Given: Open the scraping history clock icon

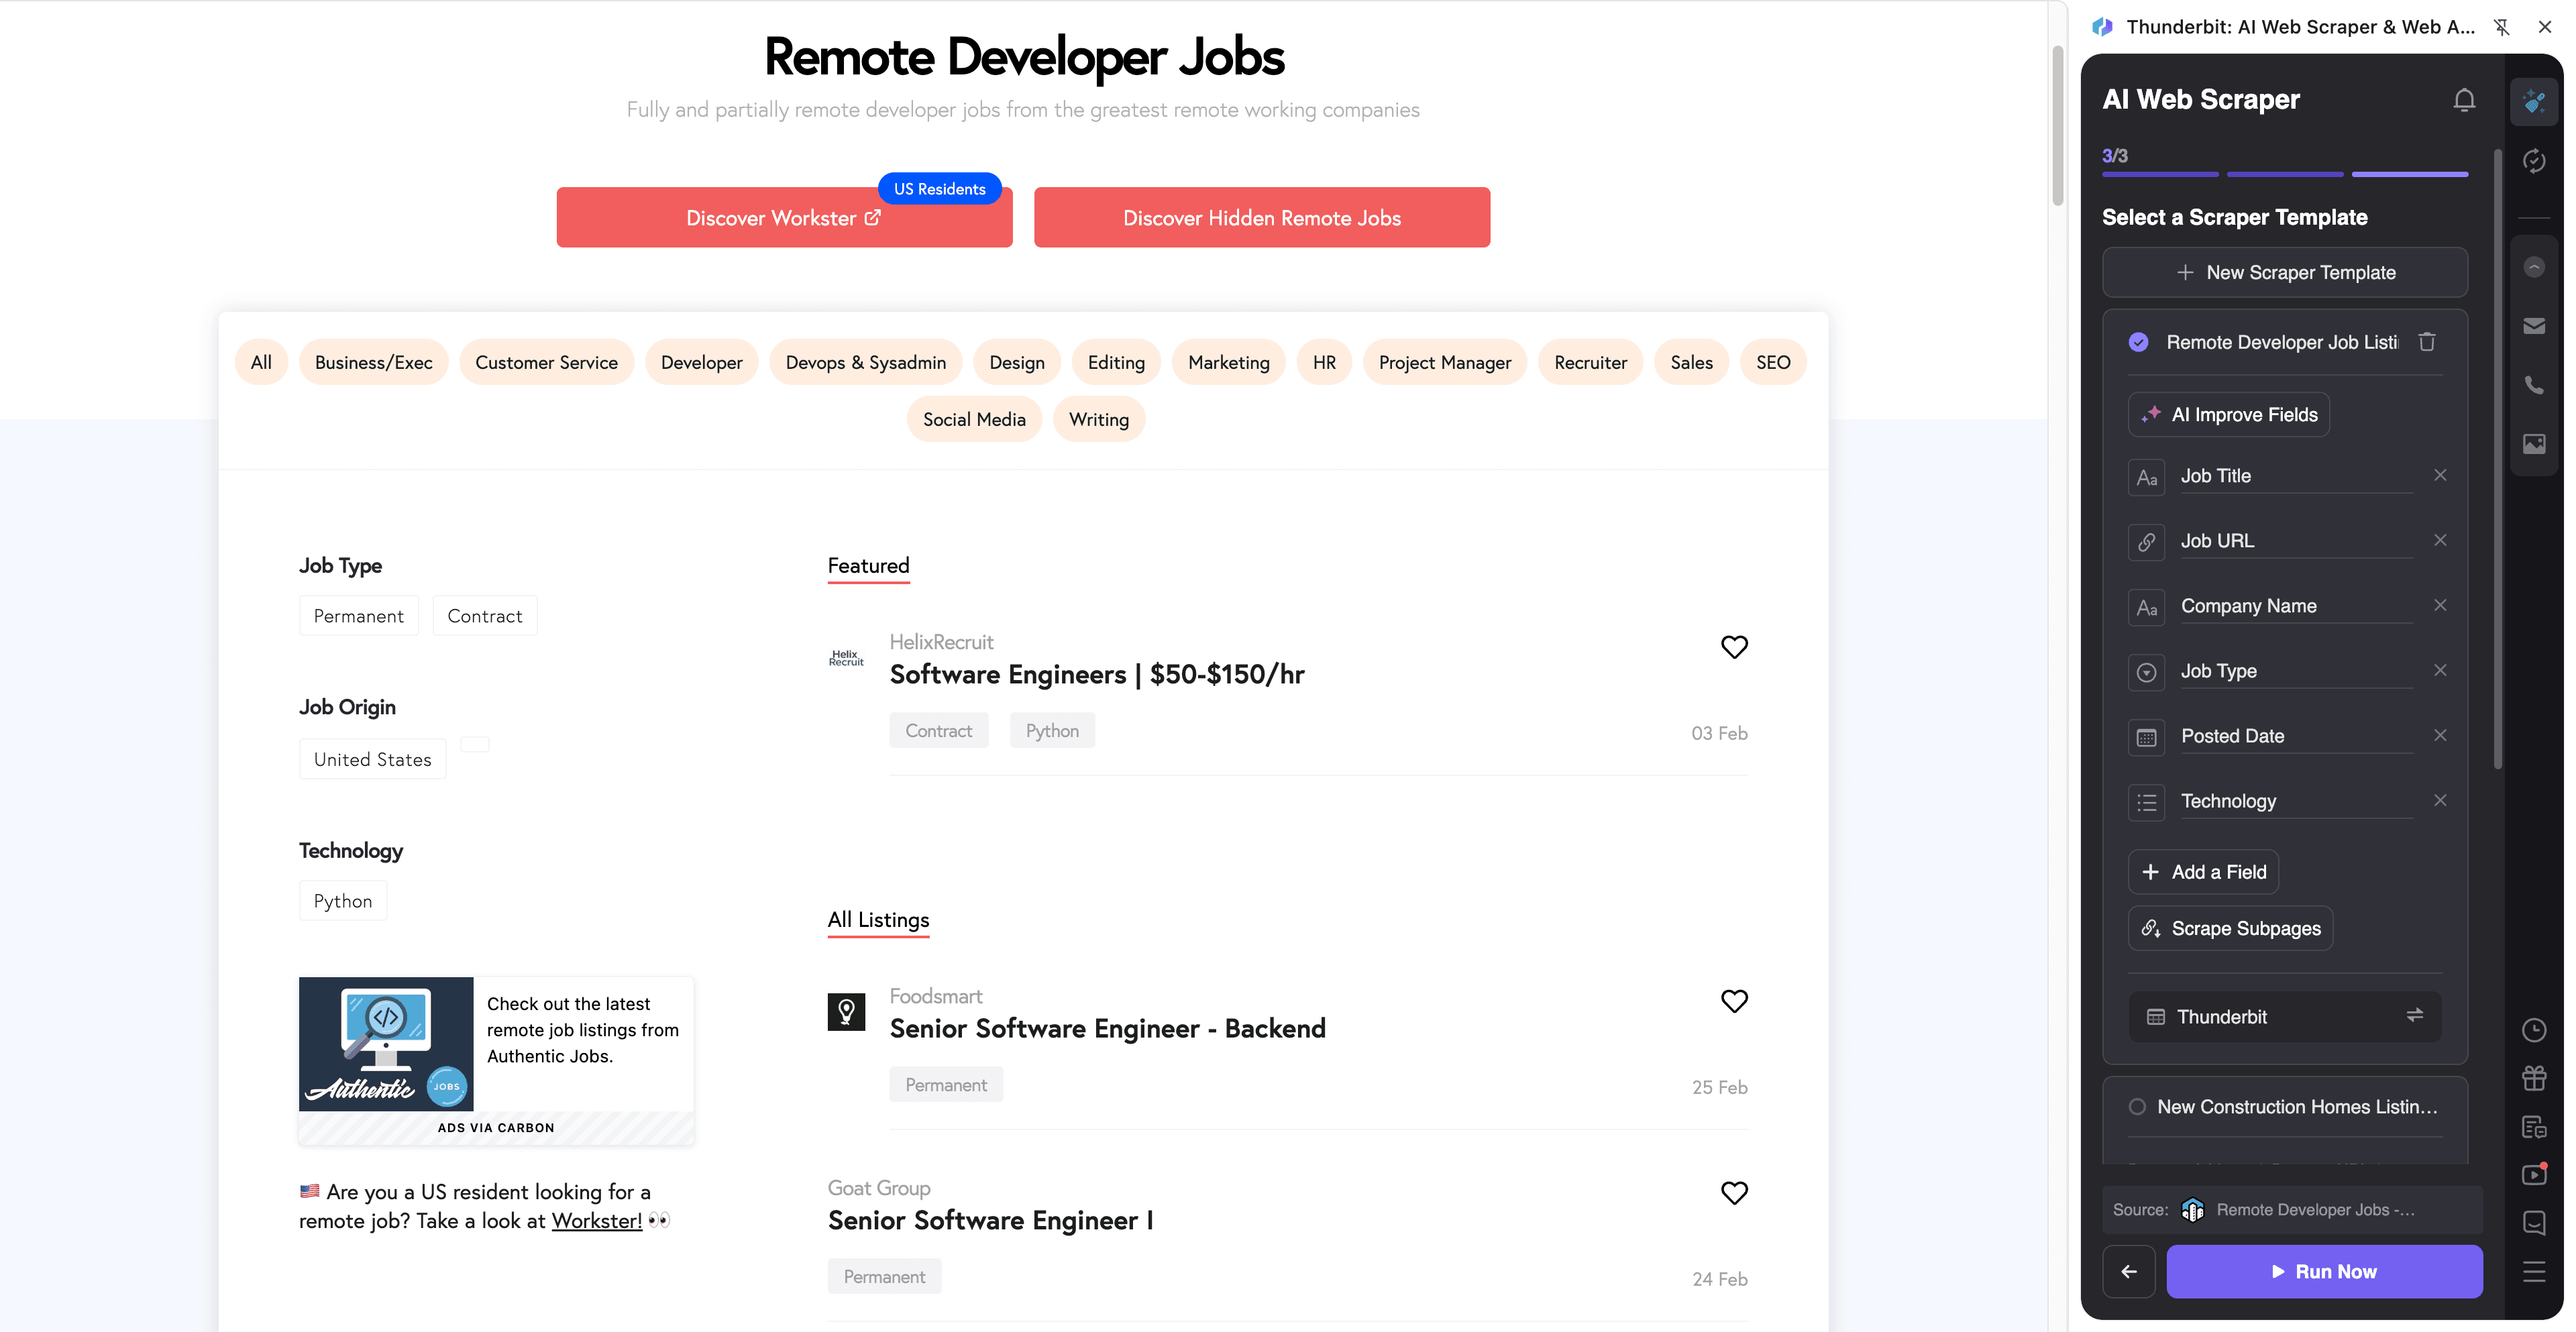Looking at the screenshot, I should [x=2535, y=1030].
